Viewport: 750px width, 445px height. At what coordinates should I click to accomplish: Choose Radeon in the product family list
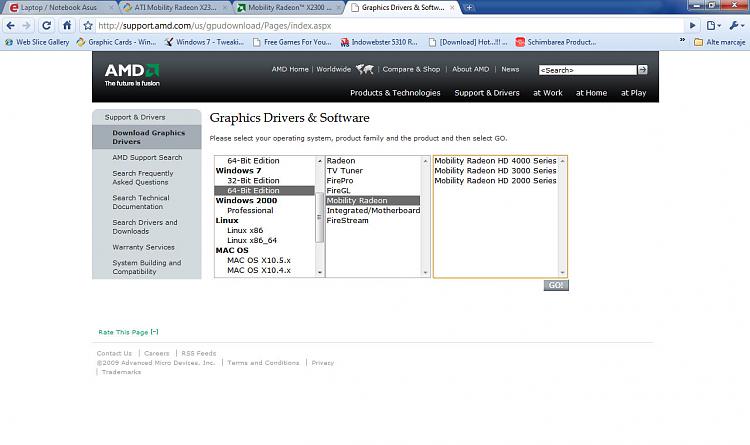click(341, 161)
